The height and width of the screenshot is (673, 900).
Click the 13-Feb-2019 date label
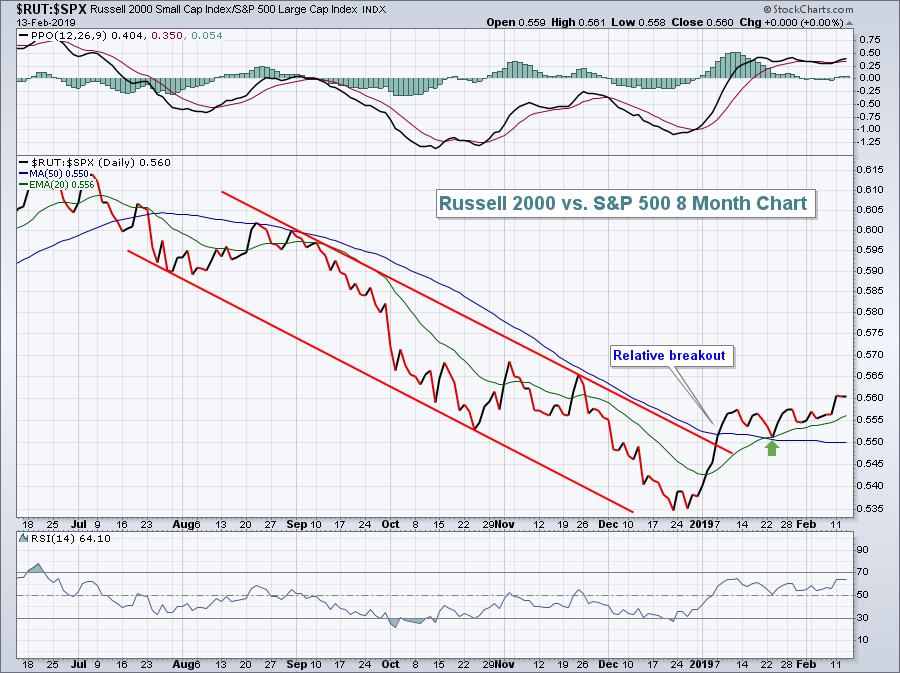(x=32, y=22)
